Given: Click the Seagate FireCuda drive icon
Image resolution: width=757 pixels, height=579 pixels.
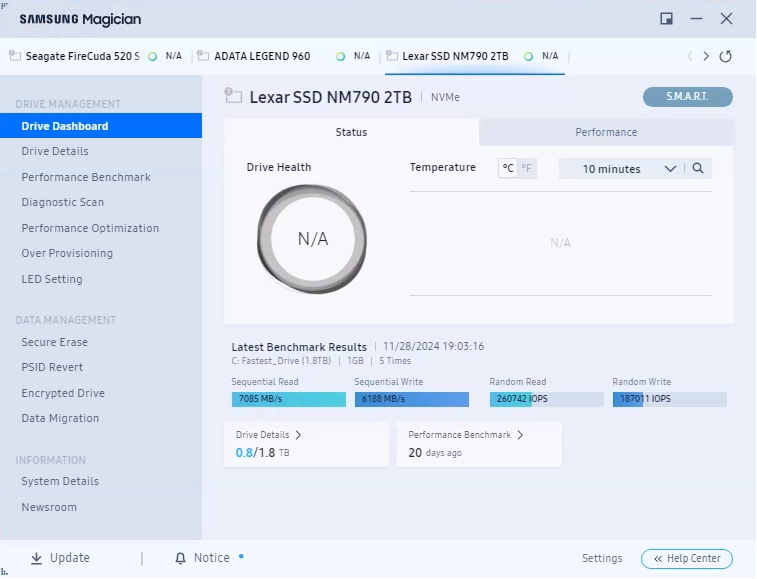Looking at the screenshot, I should [x=15, y=56].
